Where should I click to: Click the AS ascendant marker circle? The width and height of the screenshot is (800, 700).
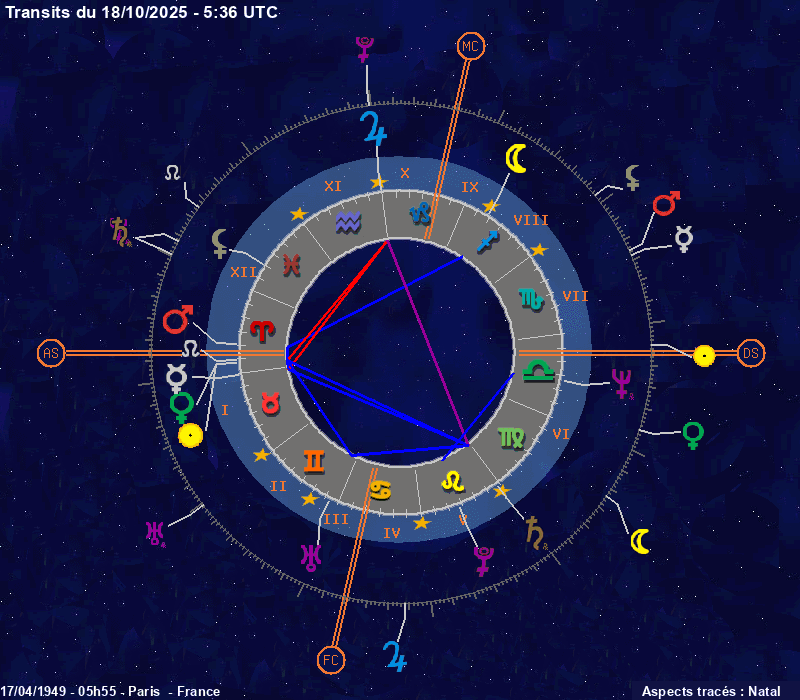pos(50,353)
